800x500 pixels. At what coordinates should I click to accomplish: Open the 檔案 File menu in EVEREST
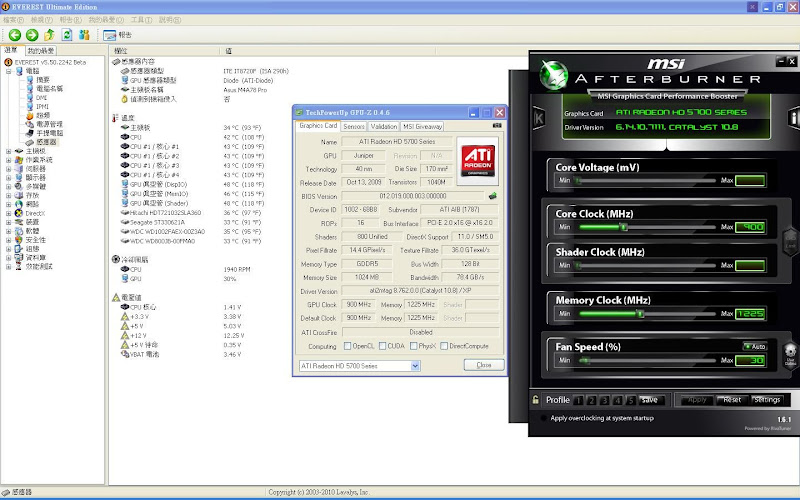pos(13,20)
